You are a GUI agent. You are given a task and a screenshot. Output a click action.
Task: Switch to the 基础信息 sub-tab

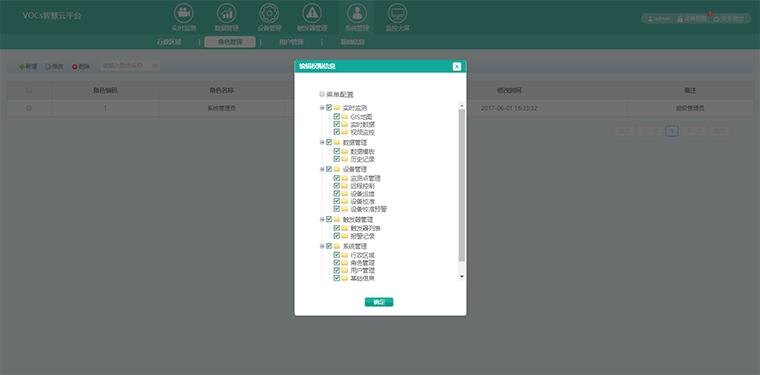click(352, 42)
